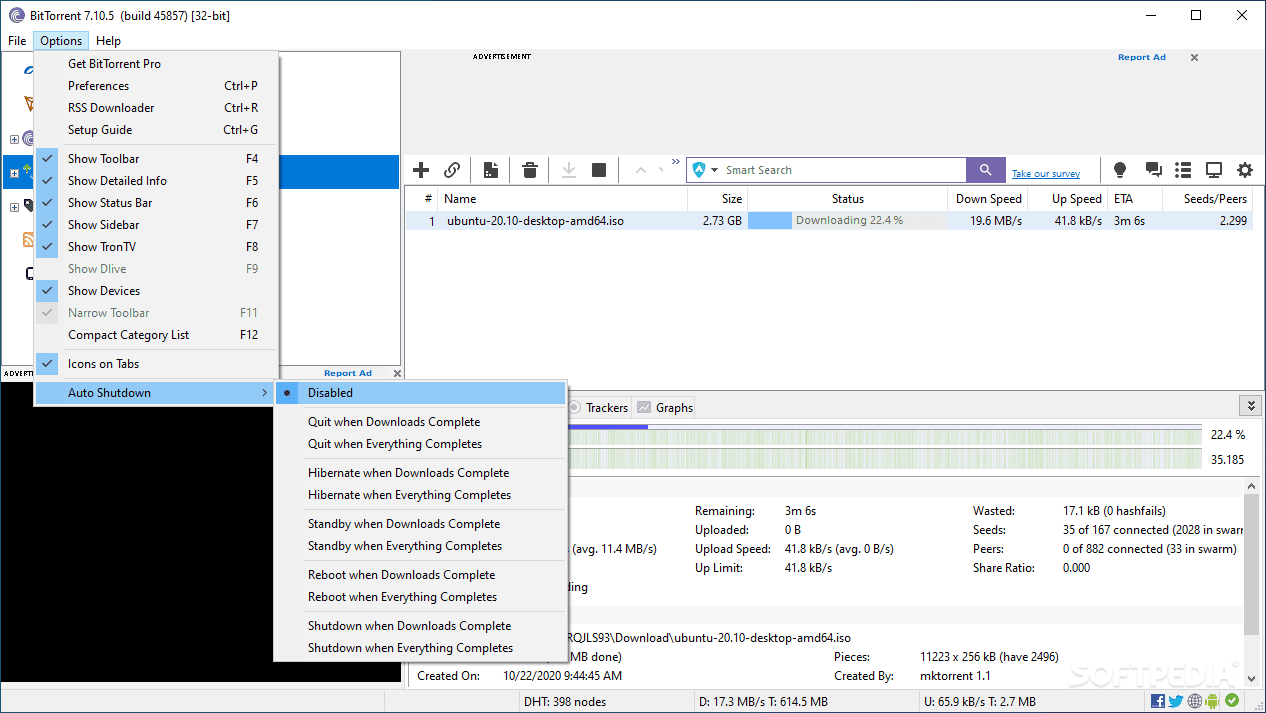The width and height of the screenshot is (1266, 713).
Task: Open the lightbulb bundles icon
Action: [1121, 170]
